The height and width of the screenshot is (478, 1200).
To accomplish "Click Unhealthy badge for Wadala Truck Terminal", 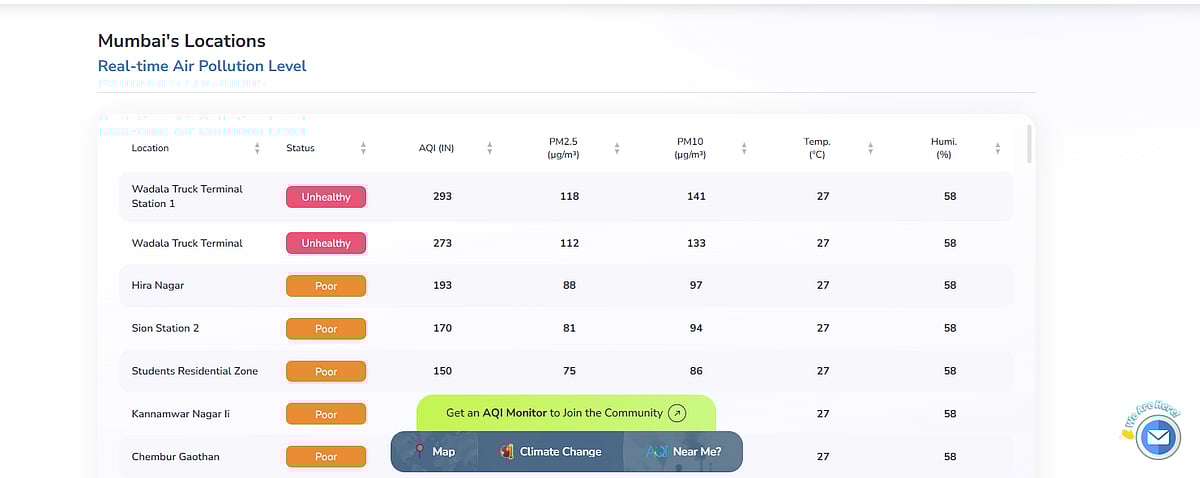I will (x=326, y=243).
